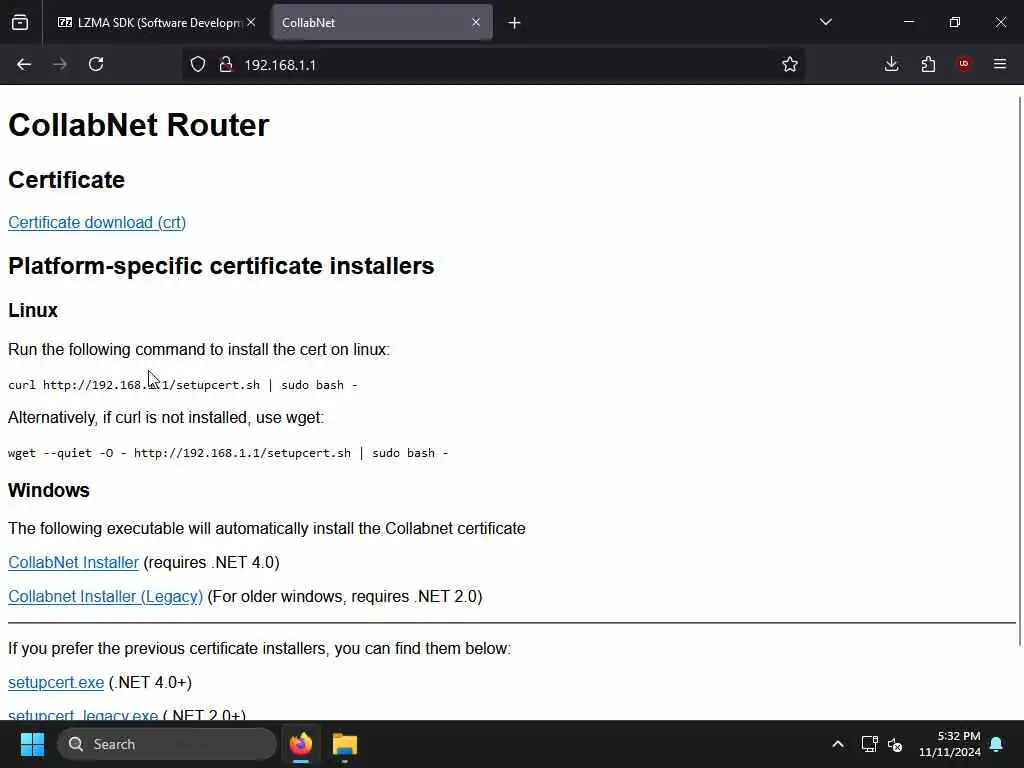
Task: Click the Windows subheading
Action: (x=48, y=490)
